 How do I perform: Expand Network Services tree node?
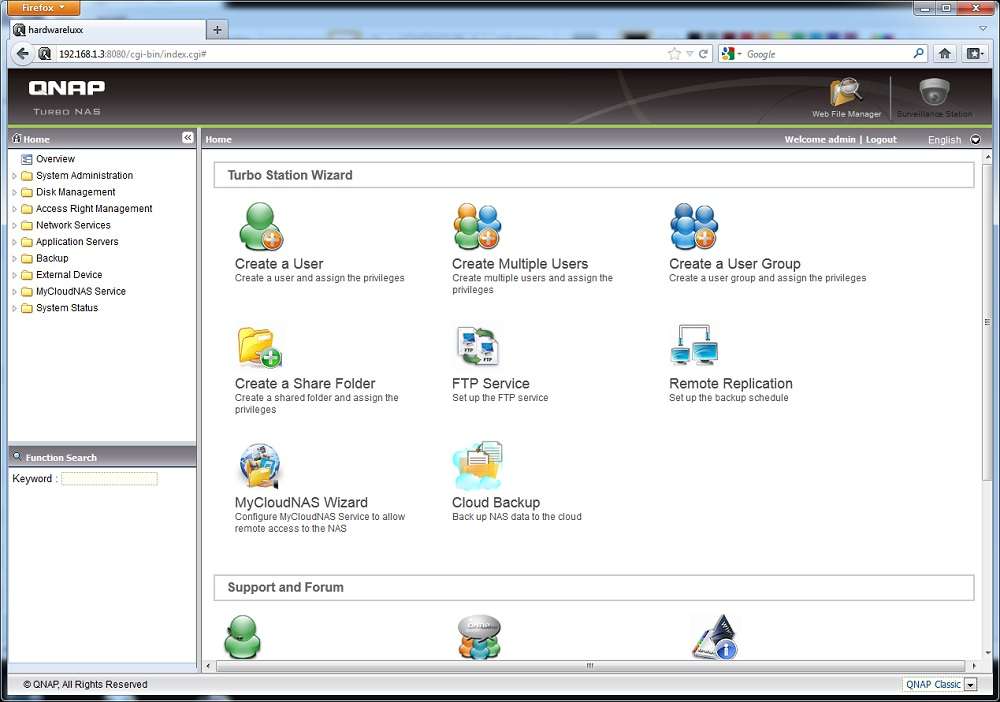pyautogui.click(x=14, y=226)
